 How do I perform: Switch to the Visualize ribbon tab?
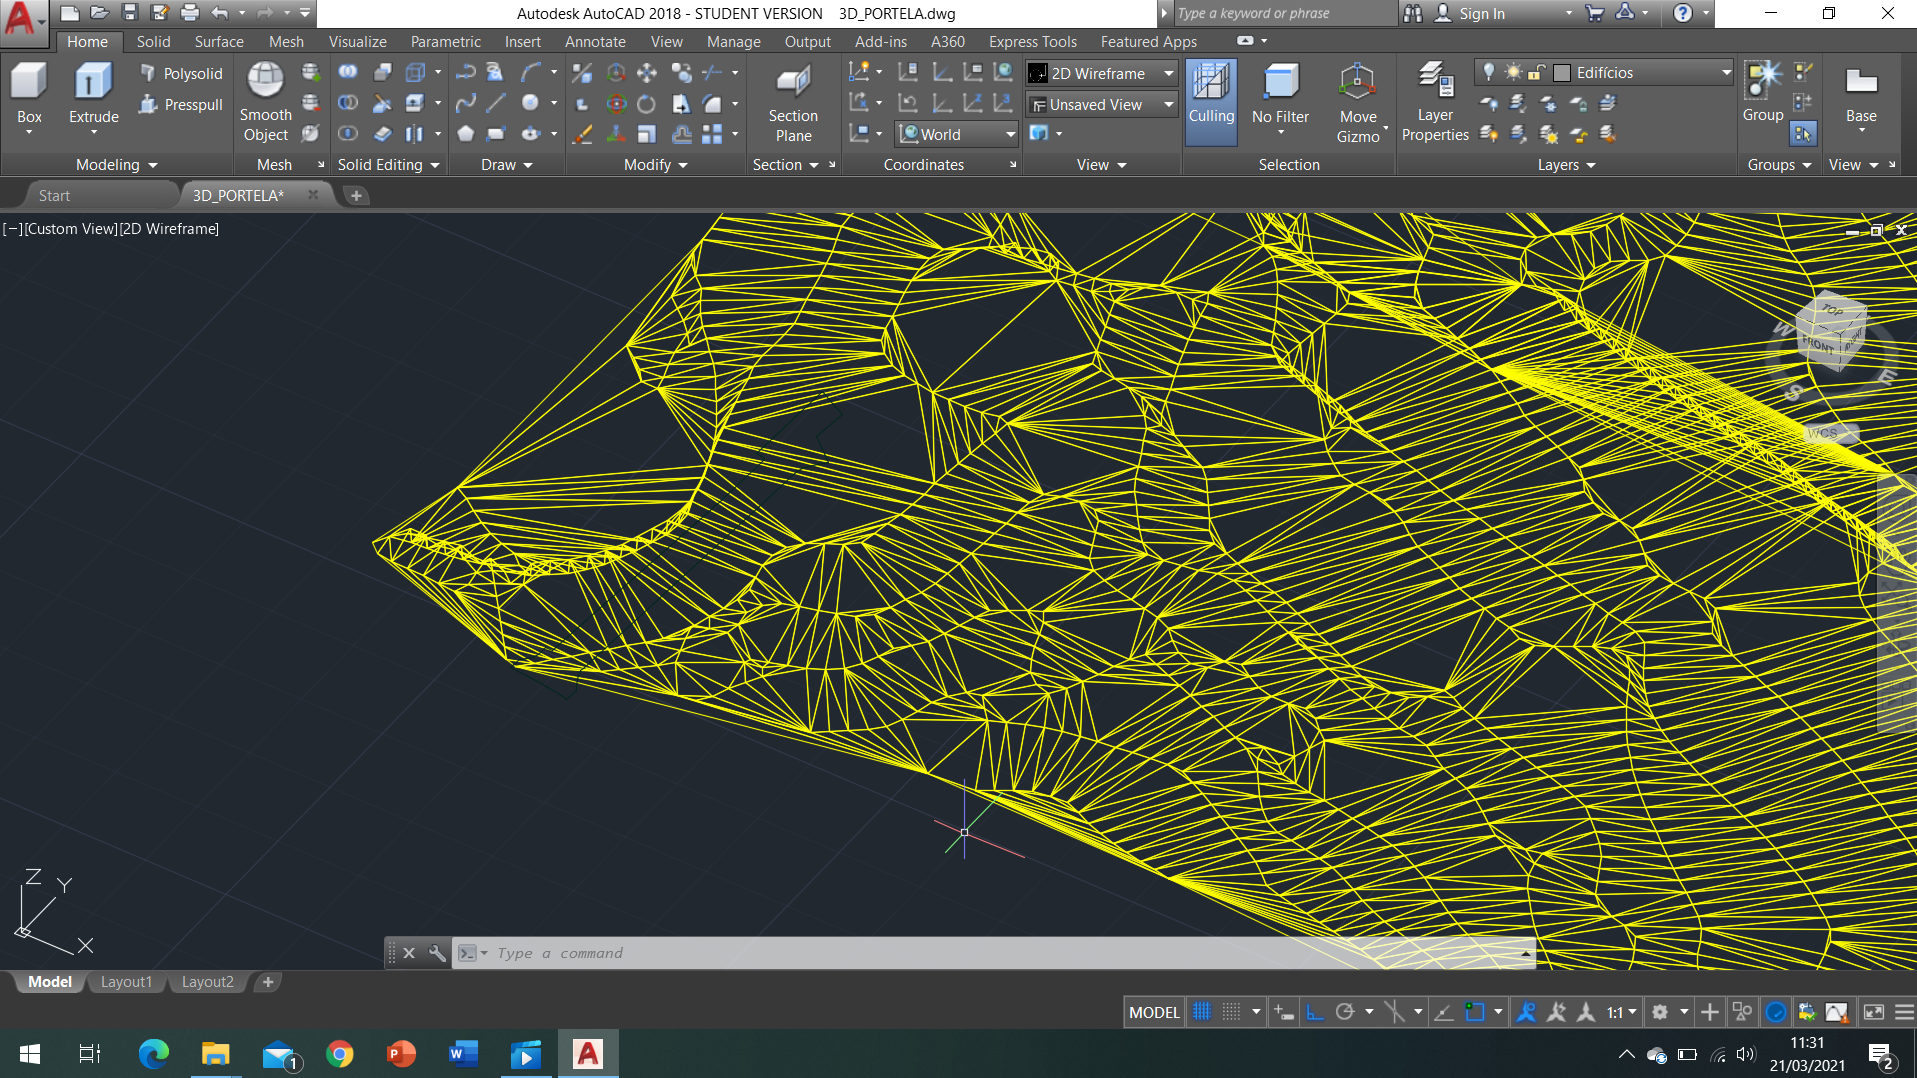pyautogui.click(x=357, y=42)
